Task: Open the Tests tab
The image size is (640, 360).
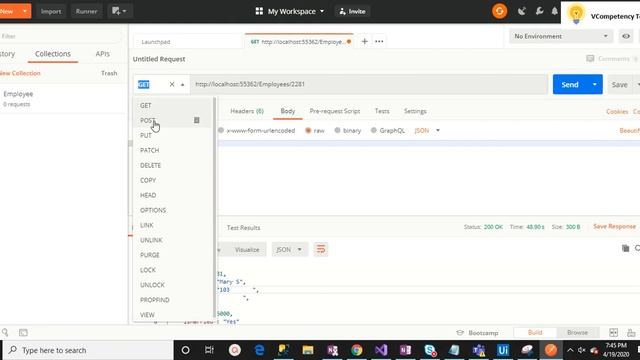Action: coord(382,111)
